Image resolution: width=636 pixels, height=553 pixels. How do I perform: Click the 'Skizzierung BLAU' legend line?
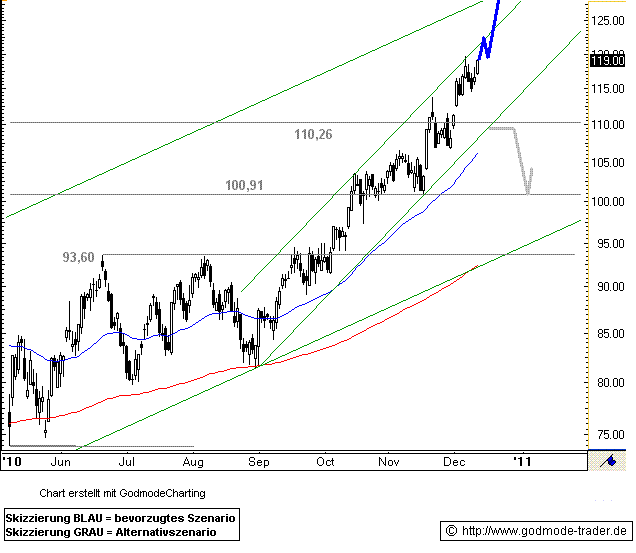point(120,518)
